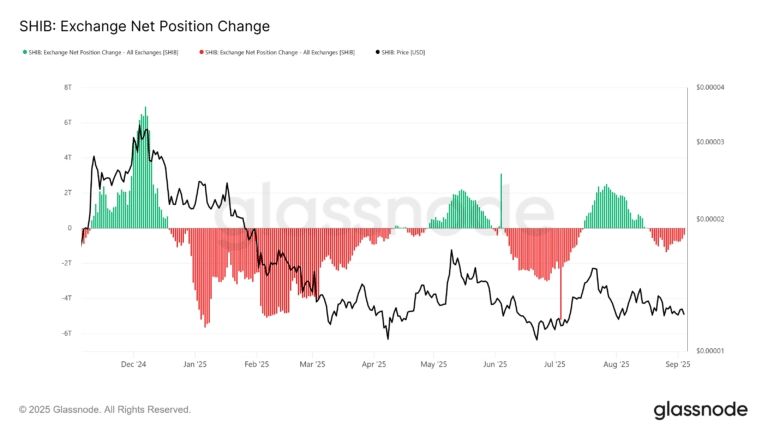Viewport: 768px width, 432px height.
Task: Click the 2025 Glassnode copyright text
Action: (105, 409)
